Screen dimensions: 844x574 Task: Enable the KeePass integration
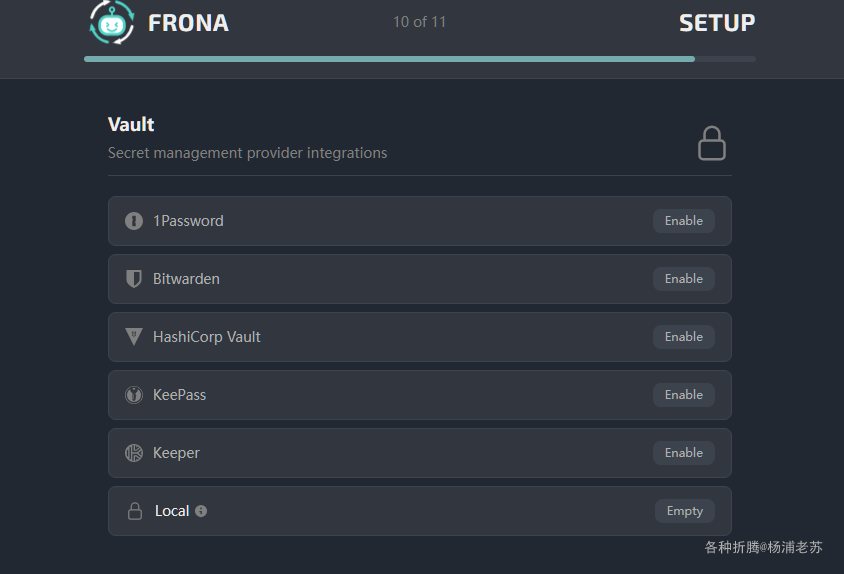coord(684,395)
